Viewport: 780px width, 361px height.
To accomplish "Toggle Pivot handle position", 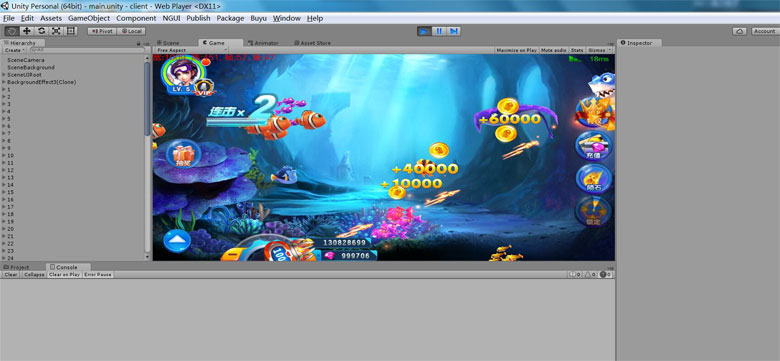I will pos(102,31).
